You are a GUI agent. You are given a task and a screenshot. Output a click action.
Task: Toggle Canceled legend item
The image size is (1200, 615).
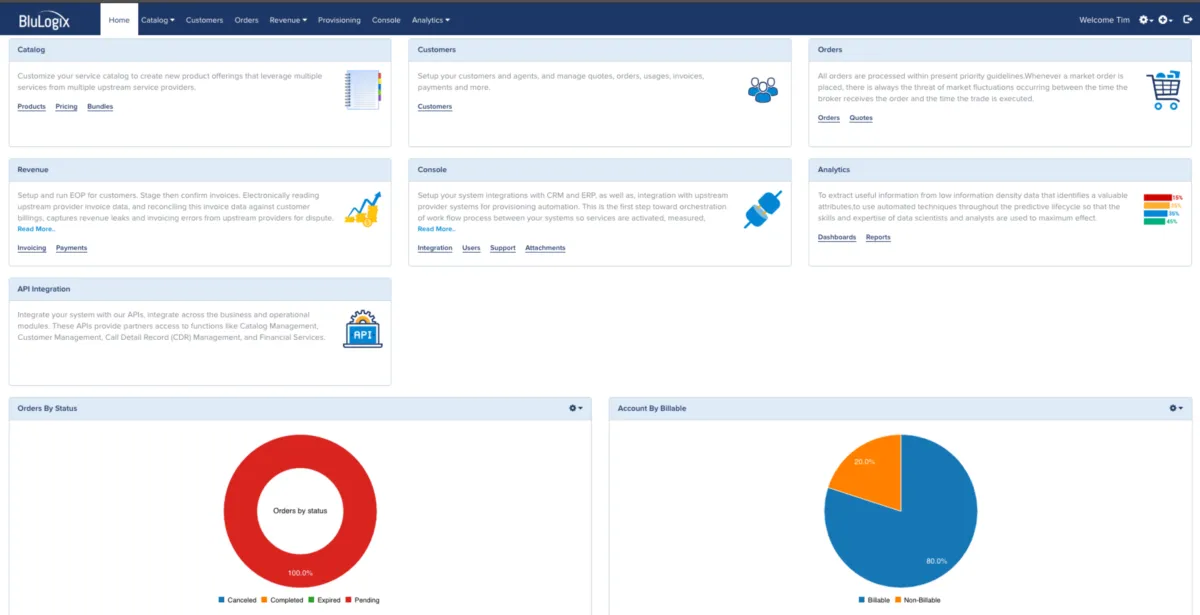pos(237,600)
